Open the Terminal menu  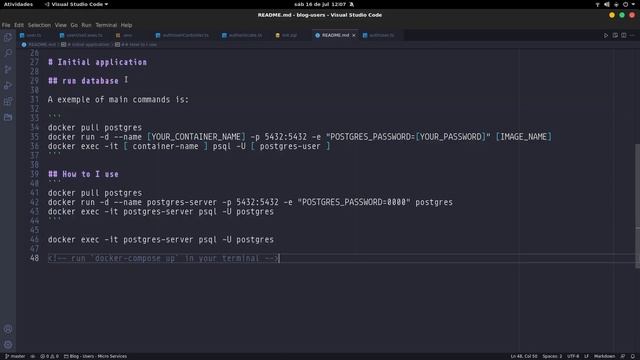[x=106, y=25]
